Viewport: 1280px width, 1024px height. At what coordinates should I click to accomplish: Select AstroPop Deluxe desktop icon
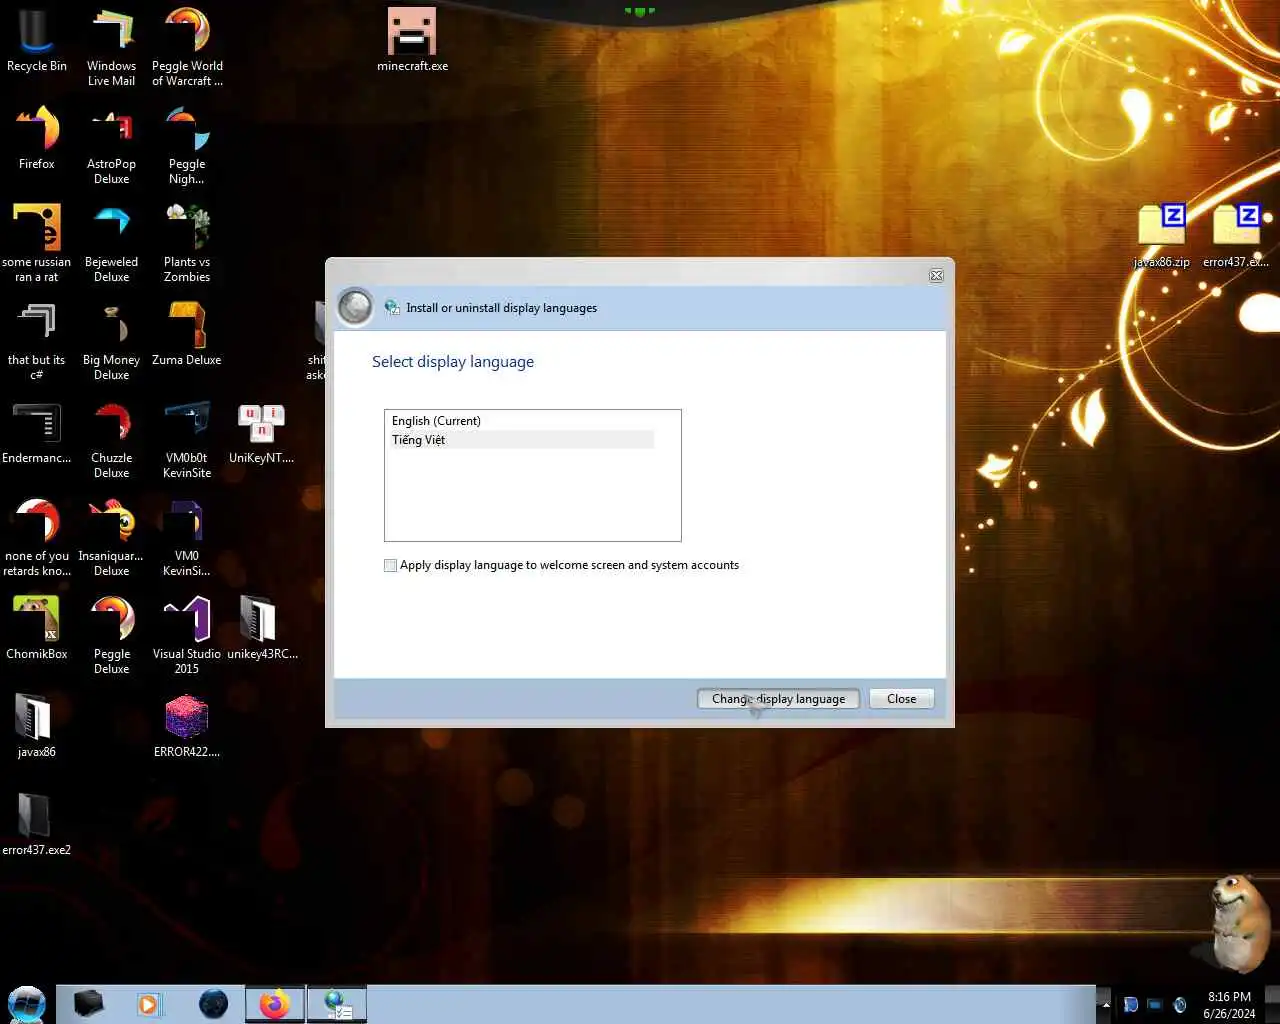(x=111, y=146)
